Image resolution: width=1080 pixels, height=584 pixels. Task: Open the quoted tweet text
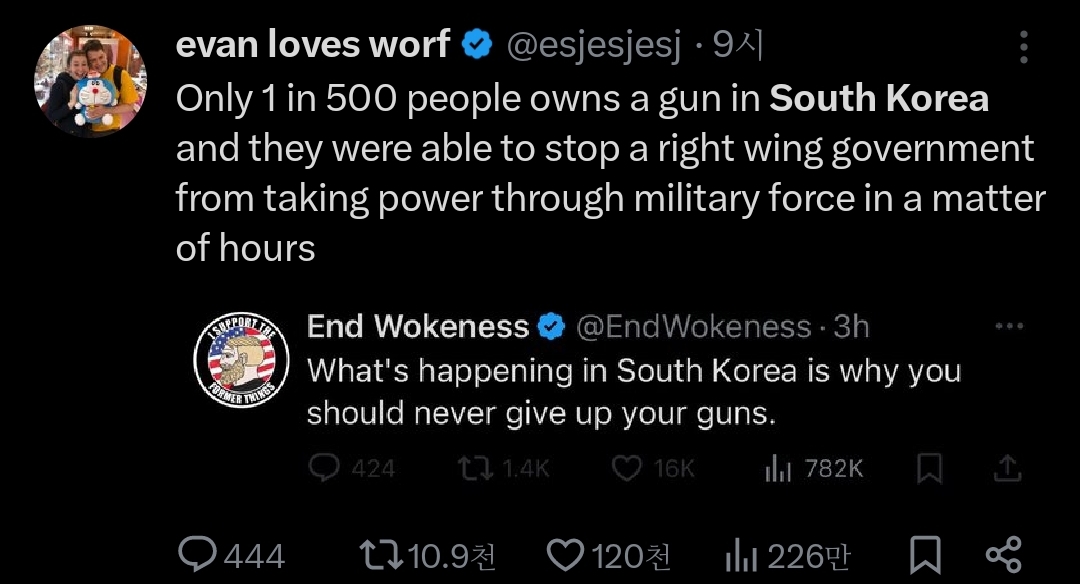[633, 391]
